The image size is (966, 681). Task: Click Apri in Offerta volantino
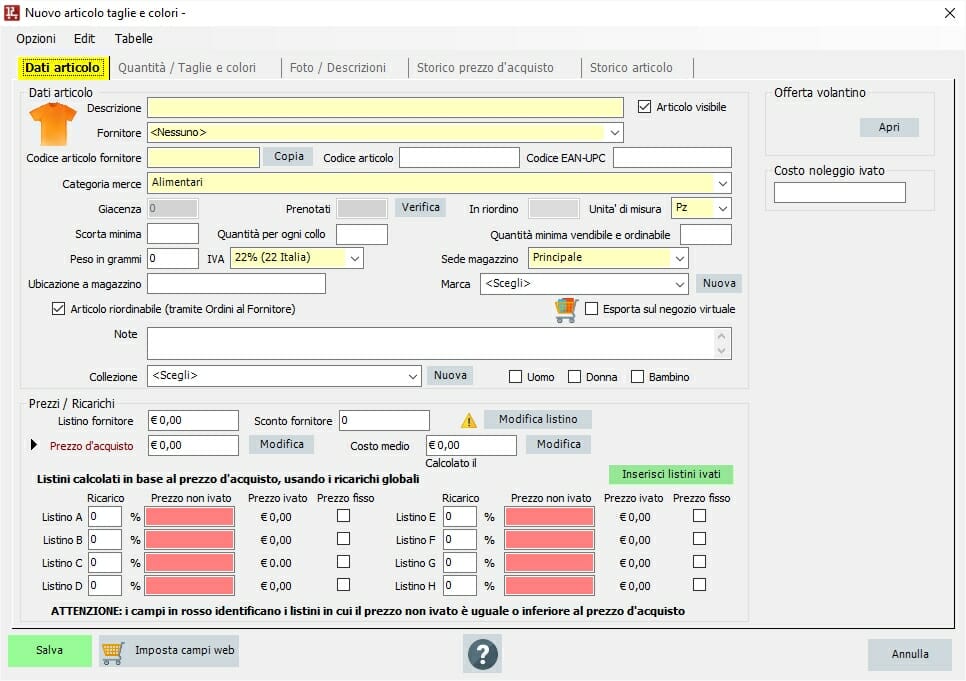[889, 127]
